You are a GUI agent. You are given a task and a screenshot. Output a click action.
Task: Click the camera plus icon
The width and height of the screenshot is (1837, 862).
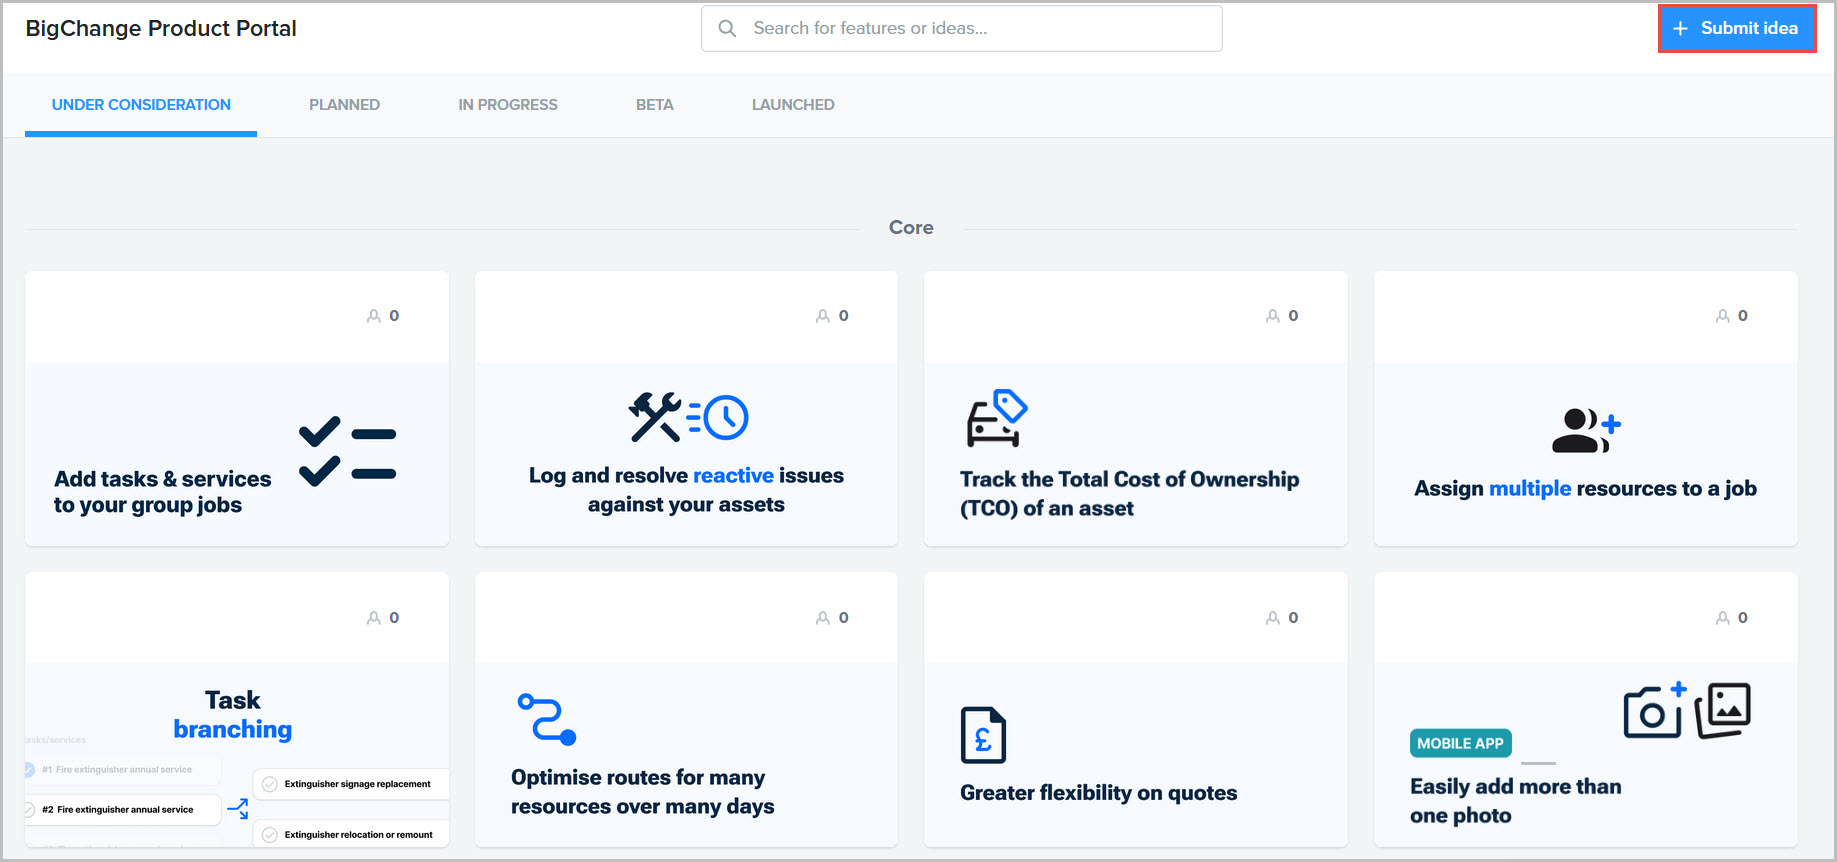1654,711
